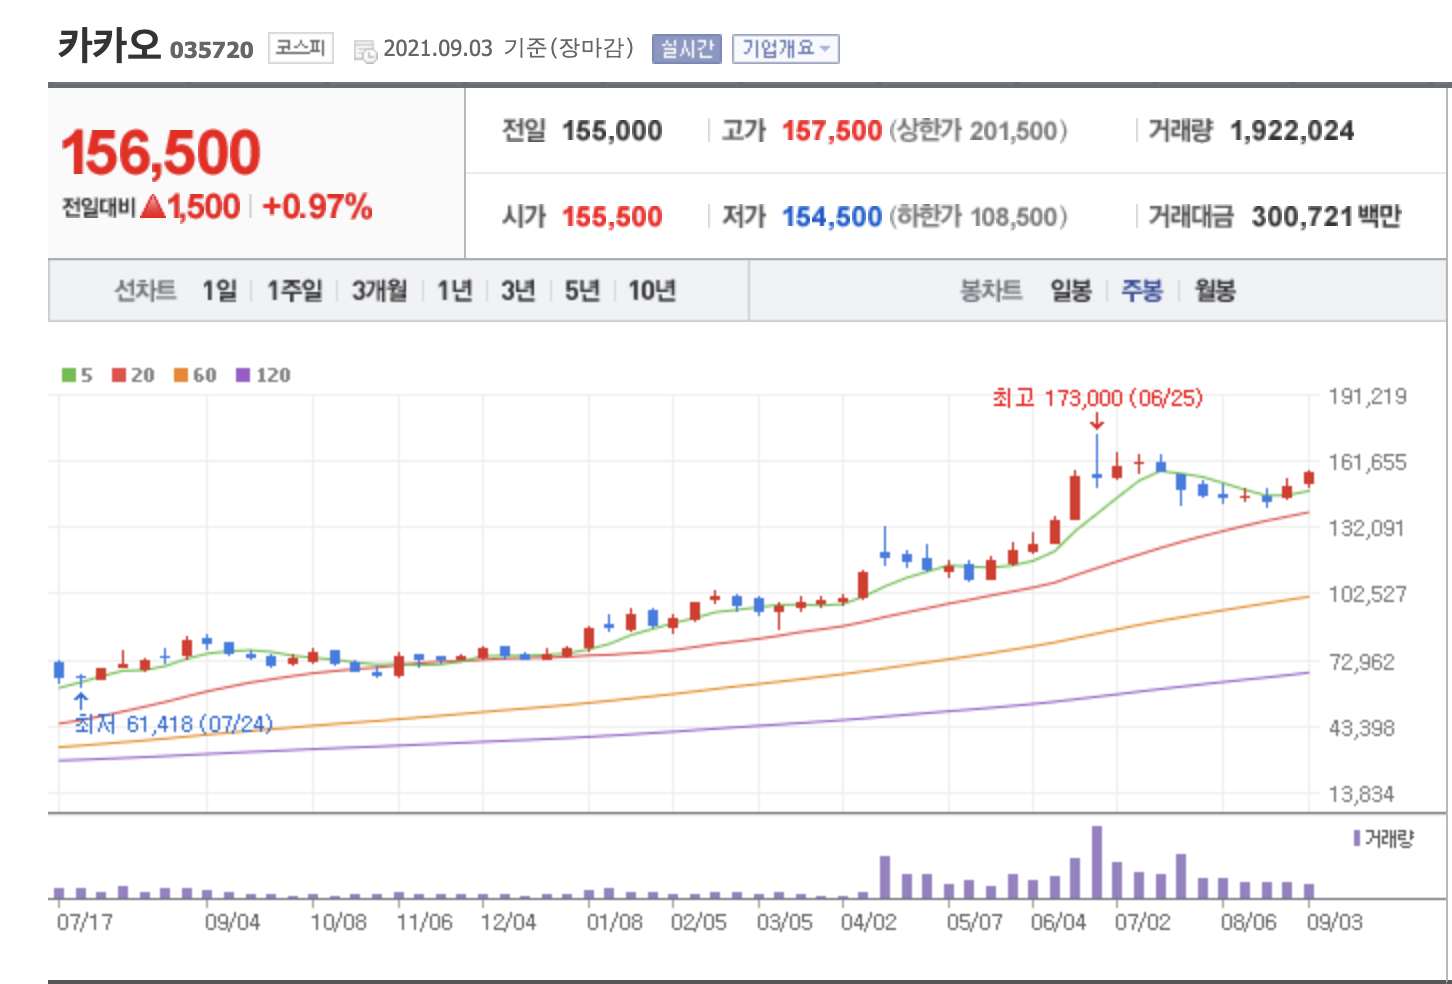
Task: Click the 04/02 date axis label
Action: 868,922
